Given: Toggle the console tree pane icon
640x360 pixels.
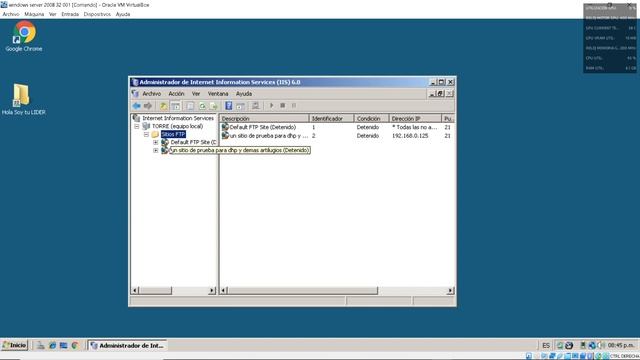Looking at the screenshot, I should tap(176, 106).
